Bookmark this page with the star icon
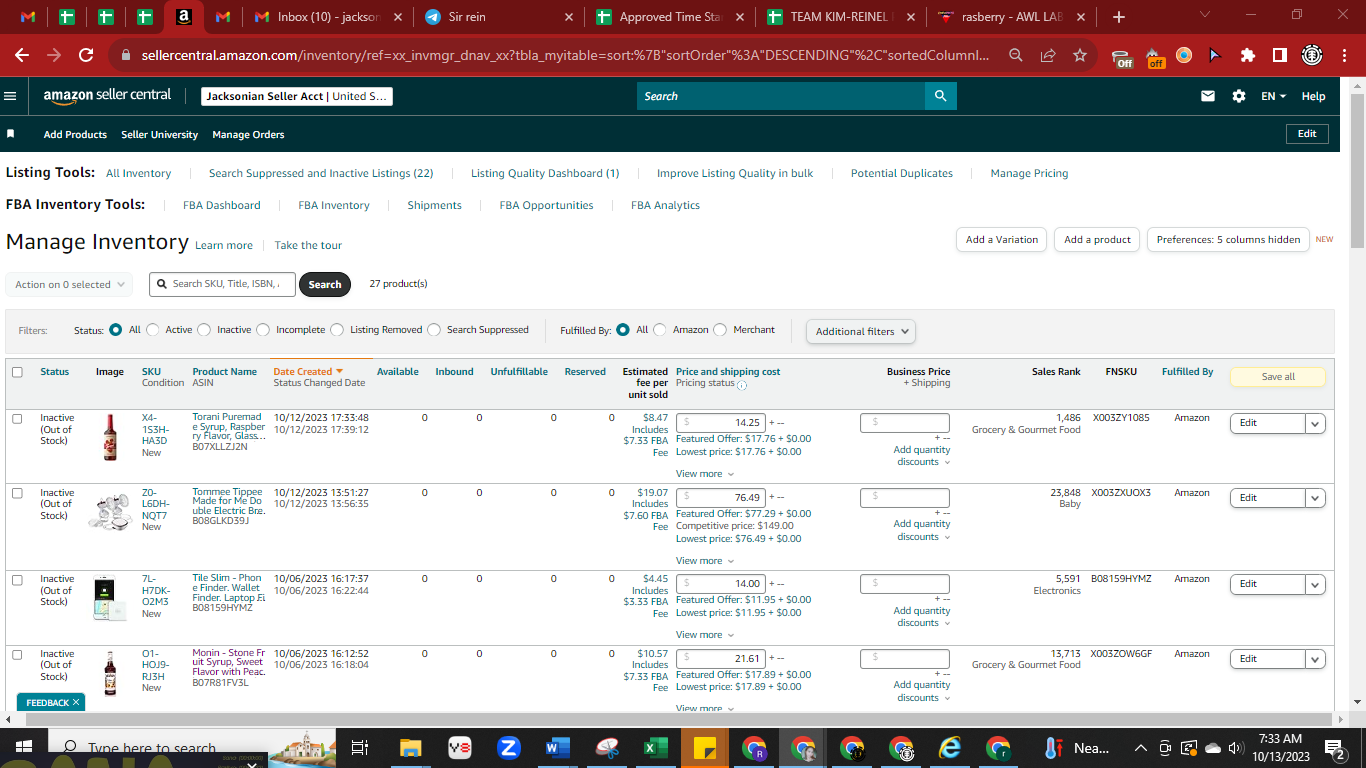This screenshot has width=1366, height=768. [1080, 55]
